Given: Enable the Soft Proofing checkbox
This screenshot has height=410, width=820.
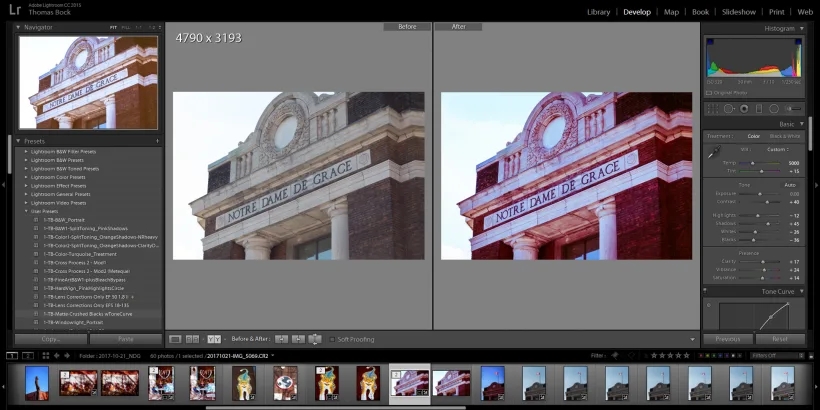Looking at the screenshot, I should point(330,339).
